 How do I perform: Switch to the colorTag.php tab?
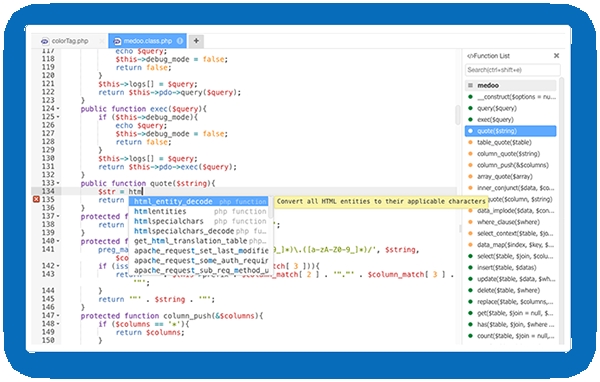[x=70, y=41]
